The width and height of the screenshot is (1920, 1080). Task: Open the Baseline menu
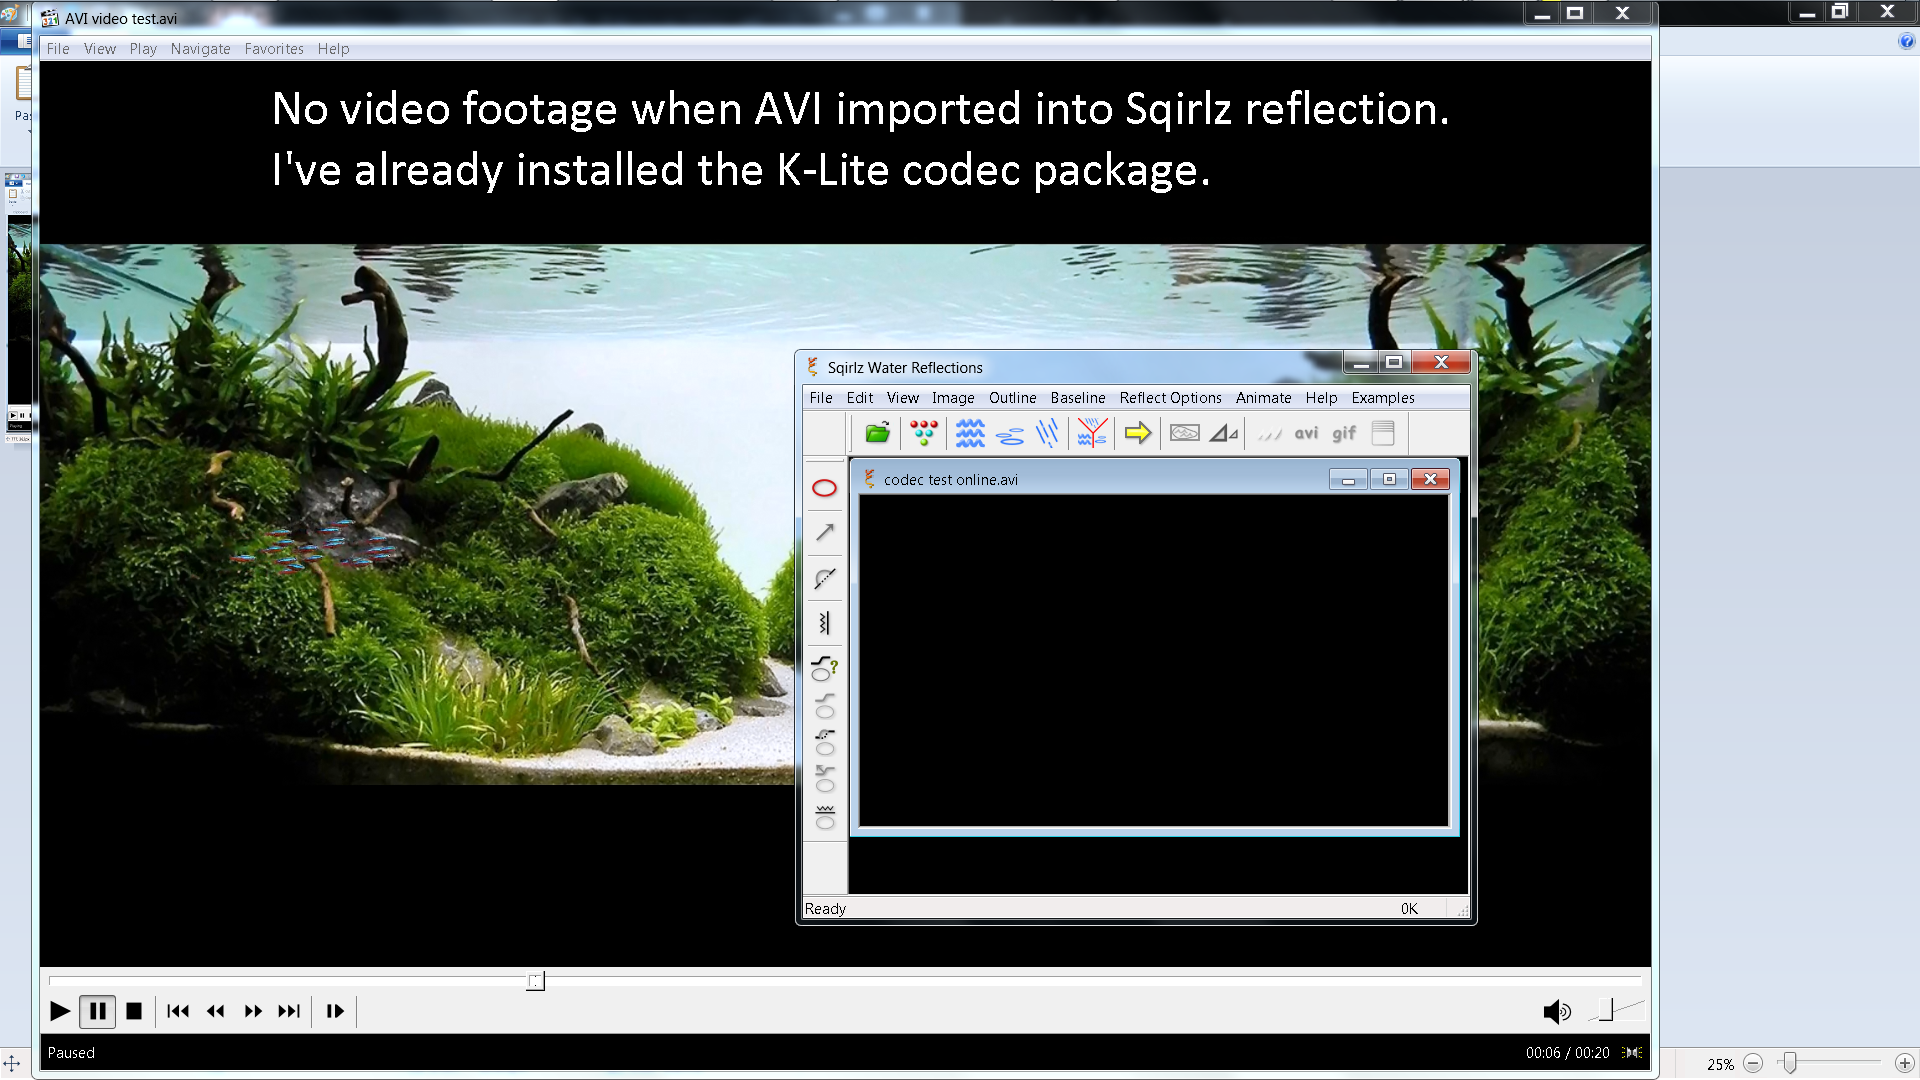(x=1077, y=398)
